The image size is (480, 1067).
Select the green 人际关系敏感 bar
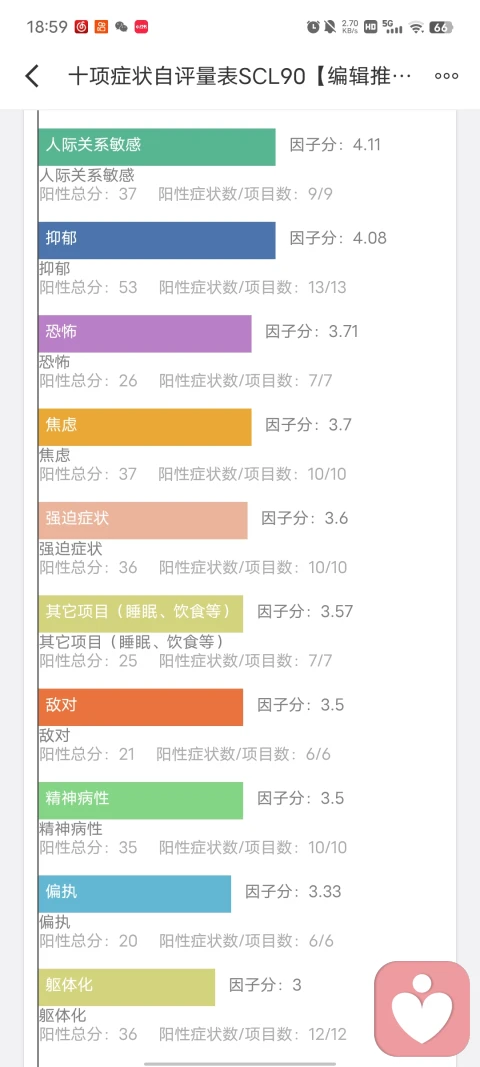tap(157, 146)
